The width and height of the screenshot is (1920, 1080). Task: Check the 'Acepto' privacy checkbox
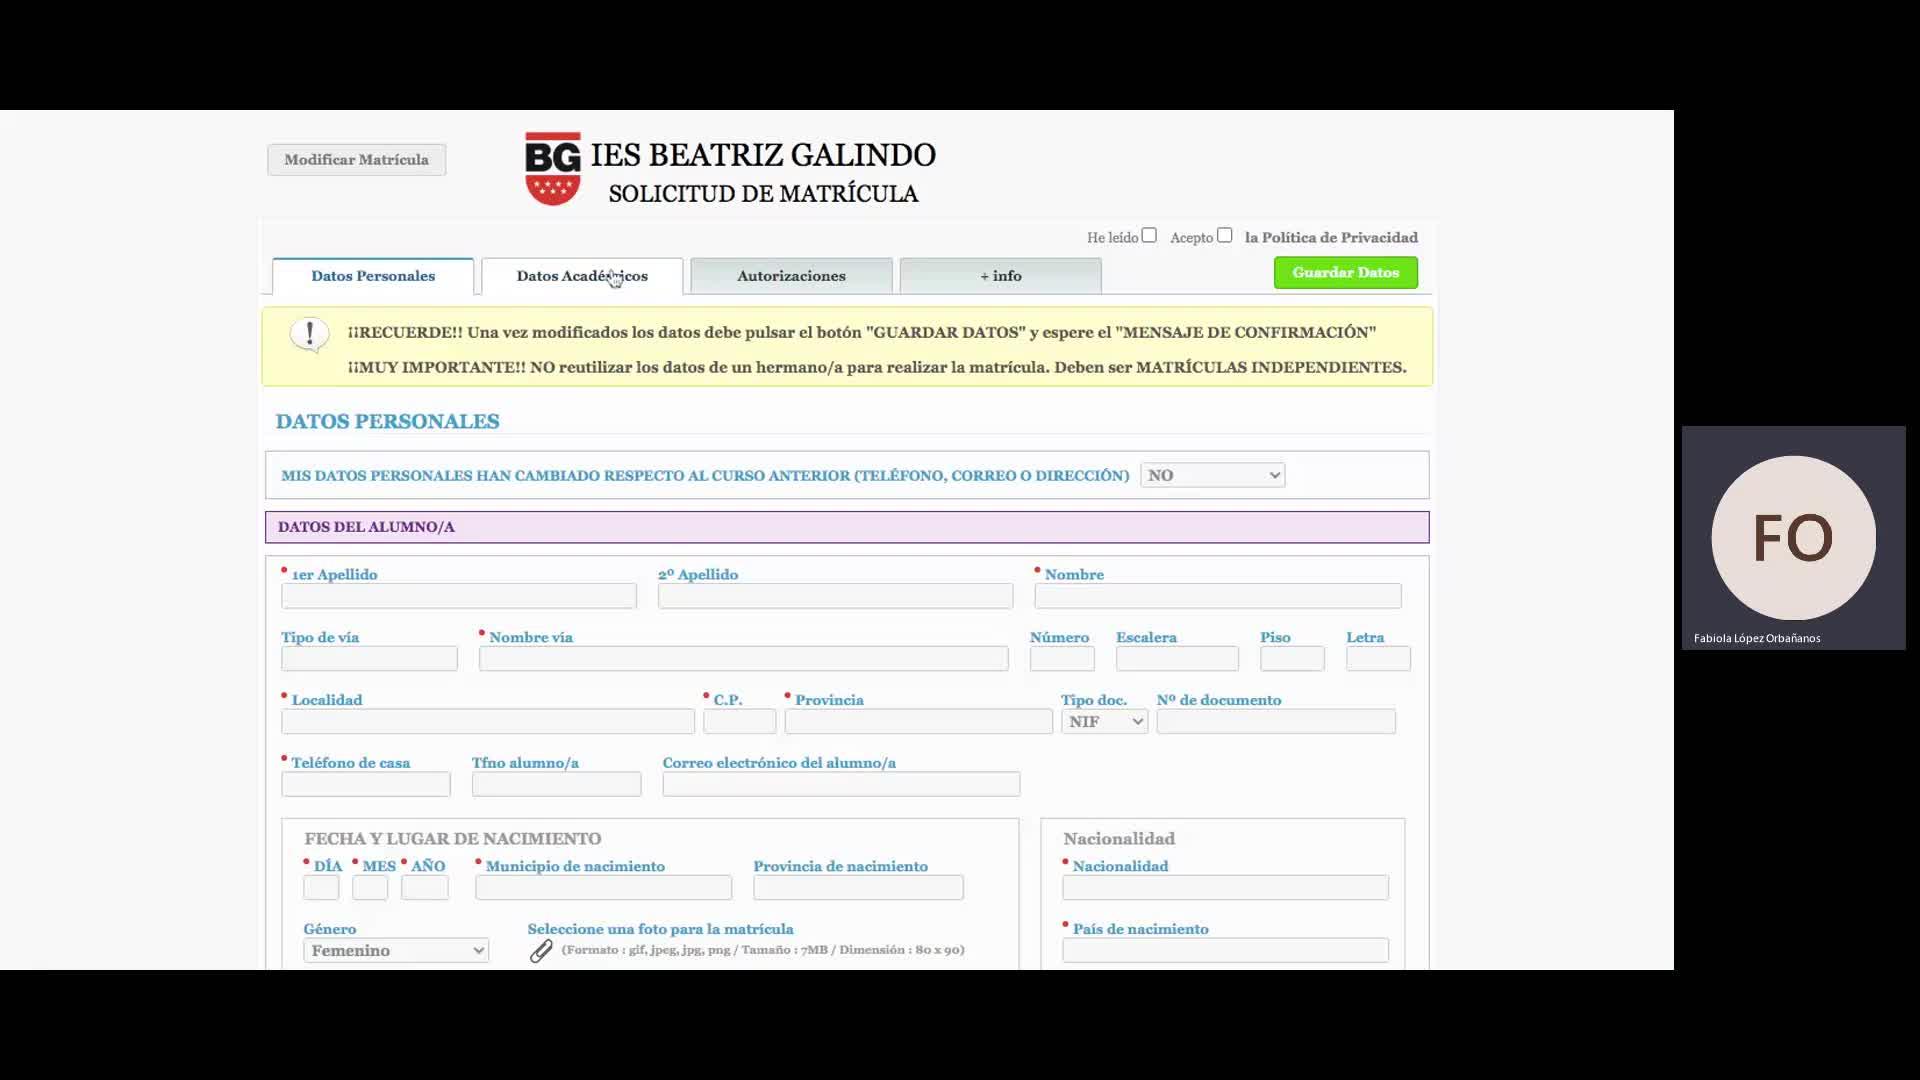click(1224, 236)
